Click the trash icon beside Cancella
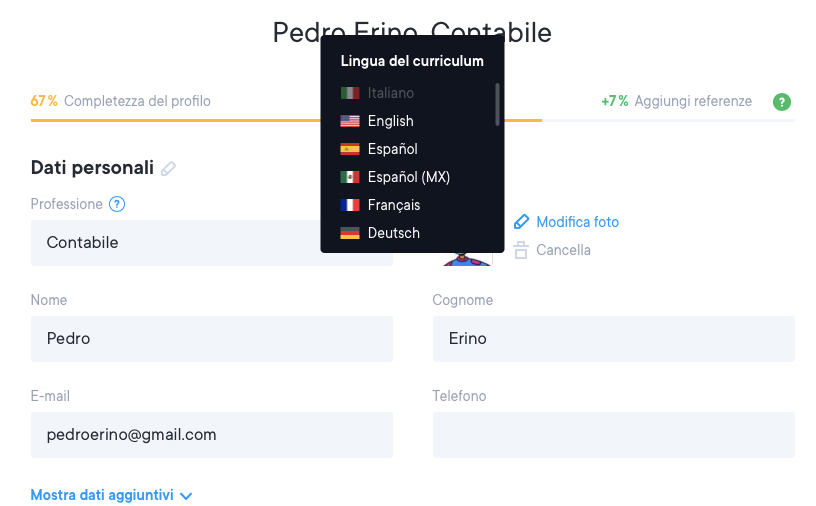 521,250
